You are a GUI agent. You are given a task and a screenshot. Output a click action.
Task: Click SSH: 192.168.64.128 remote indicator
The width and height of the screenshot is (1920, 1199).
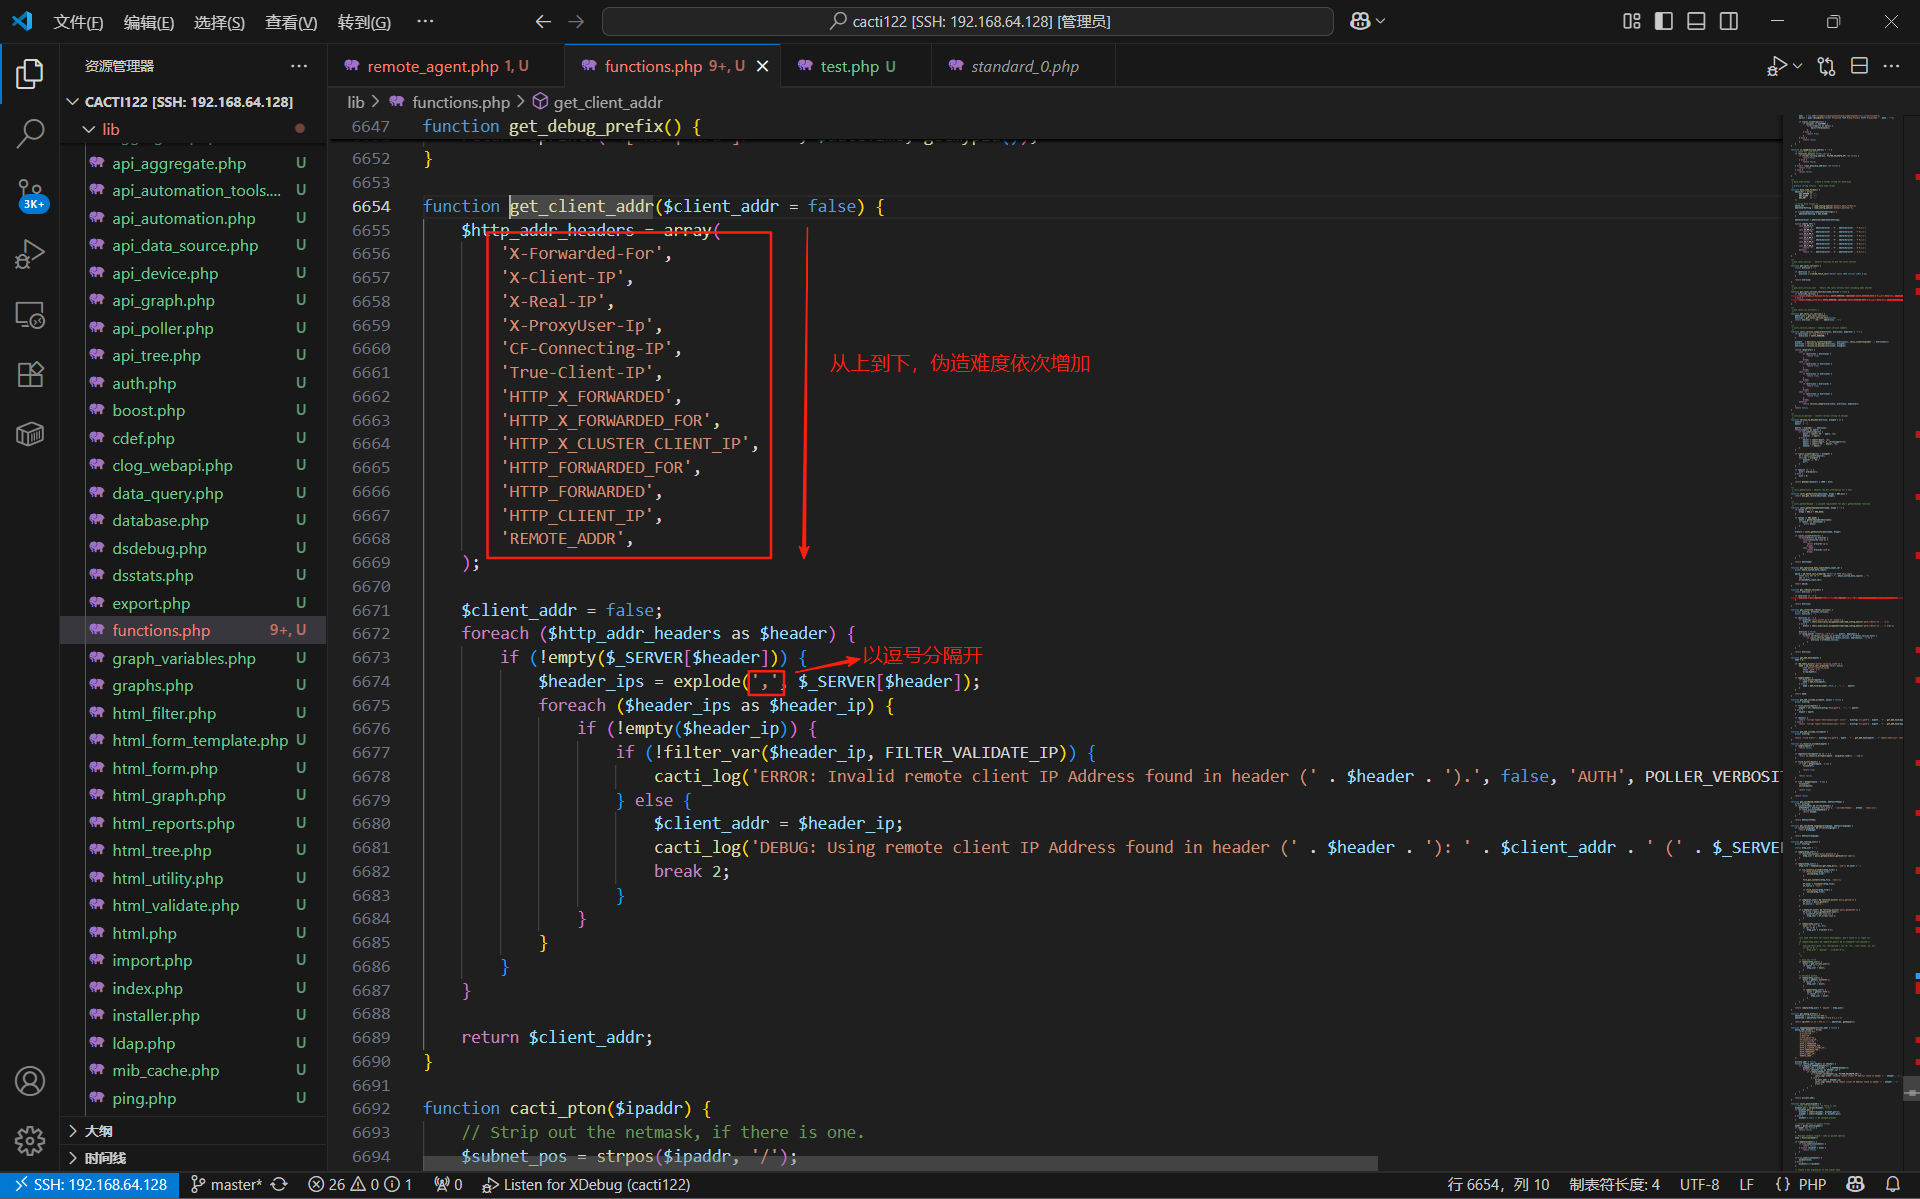(x=90, y=1185)
